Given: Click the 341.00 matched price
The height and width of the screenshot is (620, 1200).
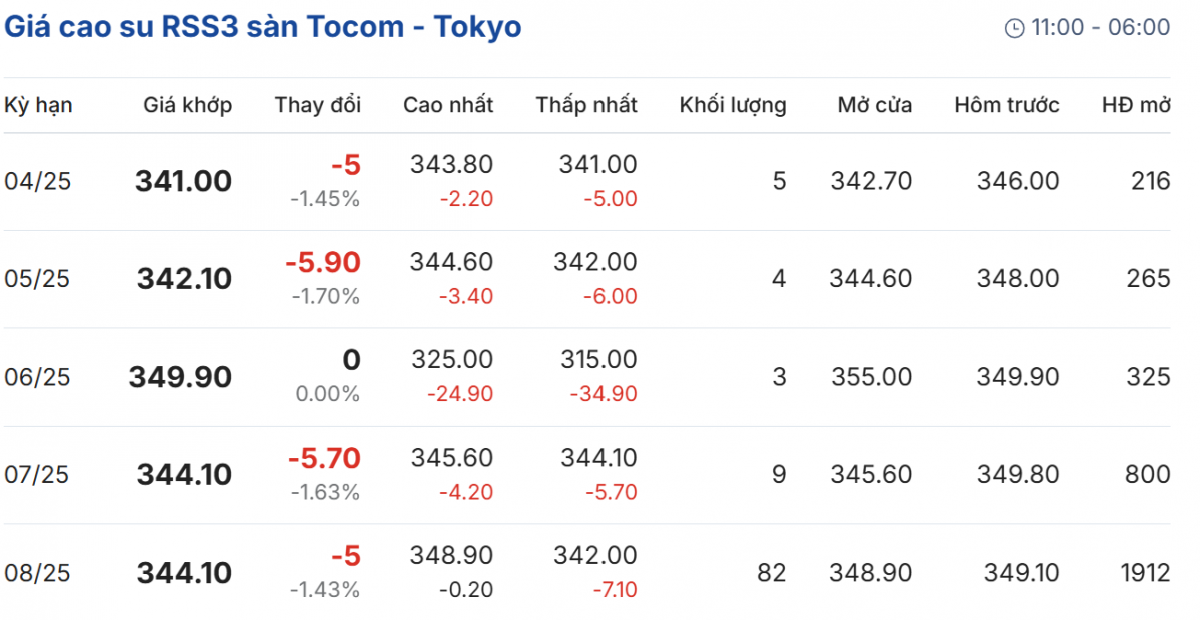Looking at the screenshot, I should [x=183, y=181].
